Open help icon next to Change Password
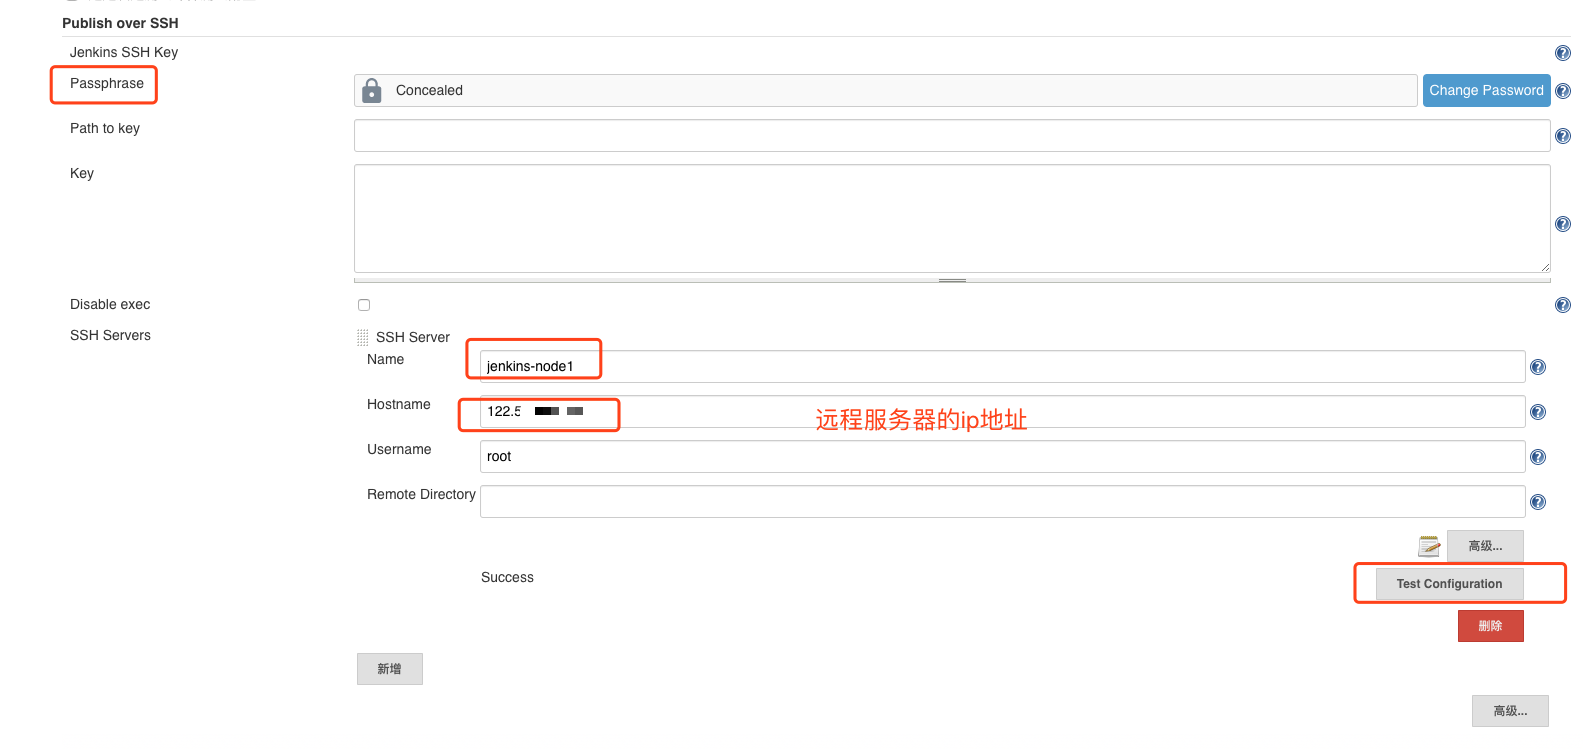 click(1563, 91)
